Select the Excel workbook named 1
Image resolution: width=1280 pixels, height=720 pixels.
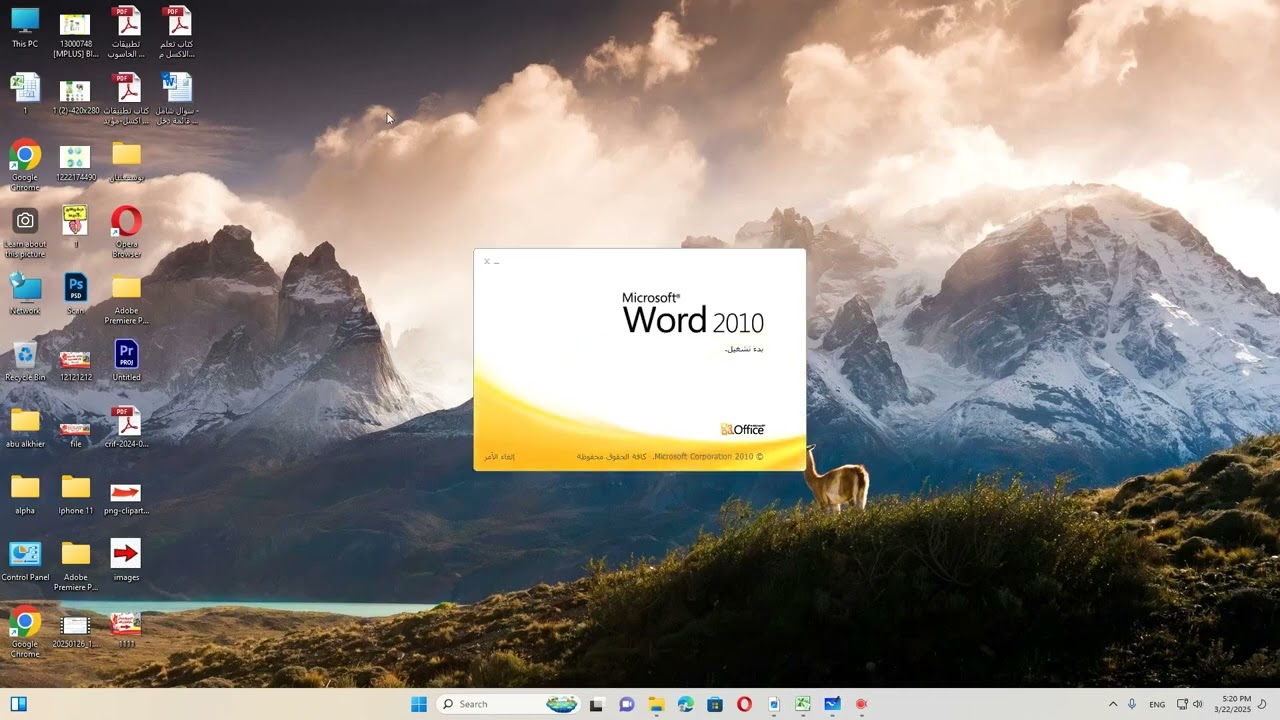25,94
